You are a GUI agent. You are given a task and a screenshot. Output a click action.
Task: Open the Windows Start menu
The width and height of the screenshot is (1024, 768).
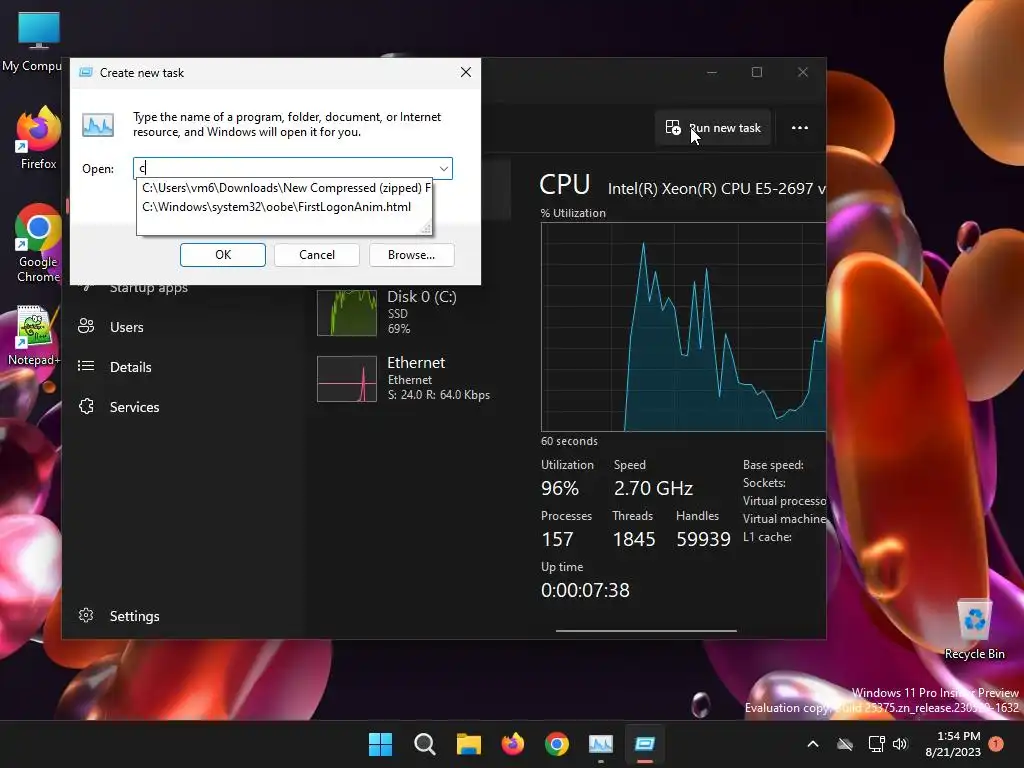(x=381, y=744)
